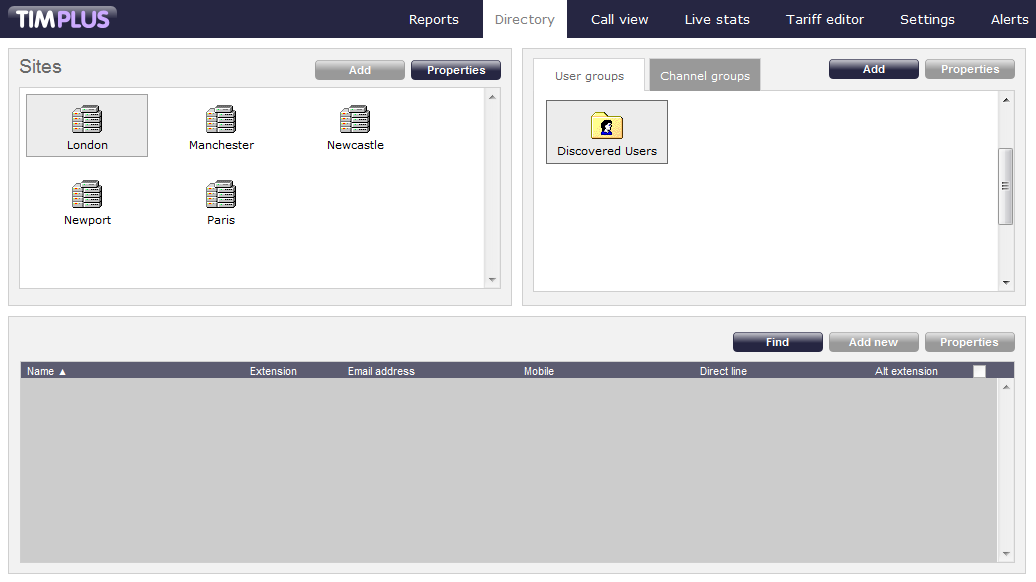
Task: Select the Manchester site icon
Action: [221, 121]
